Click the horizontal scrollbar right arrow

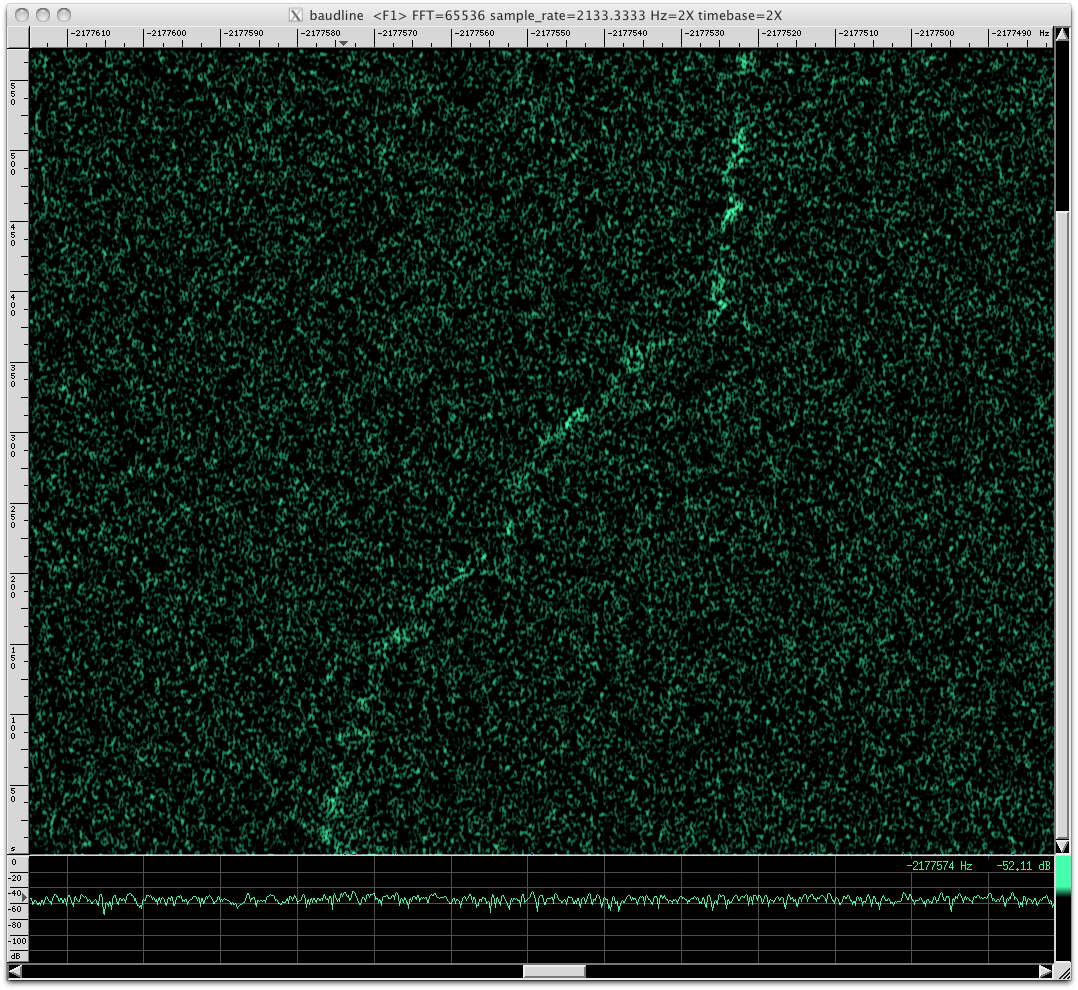tap(1046, 971)
